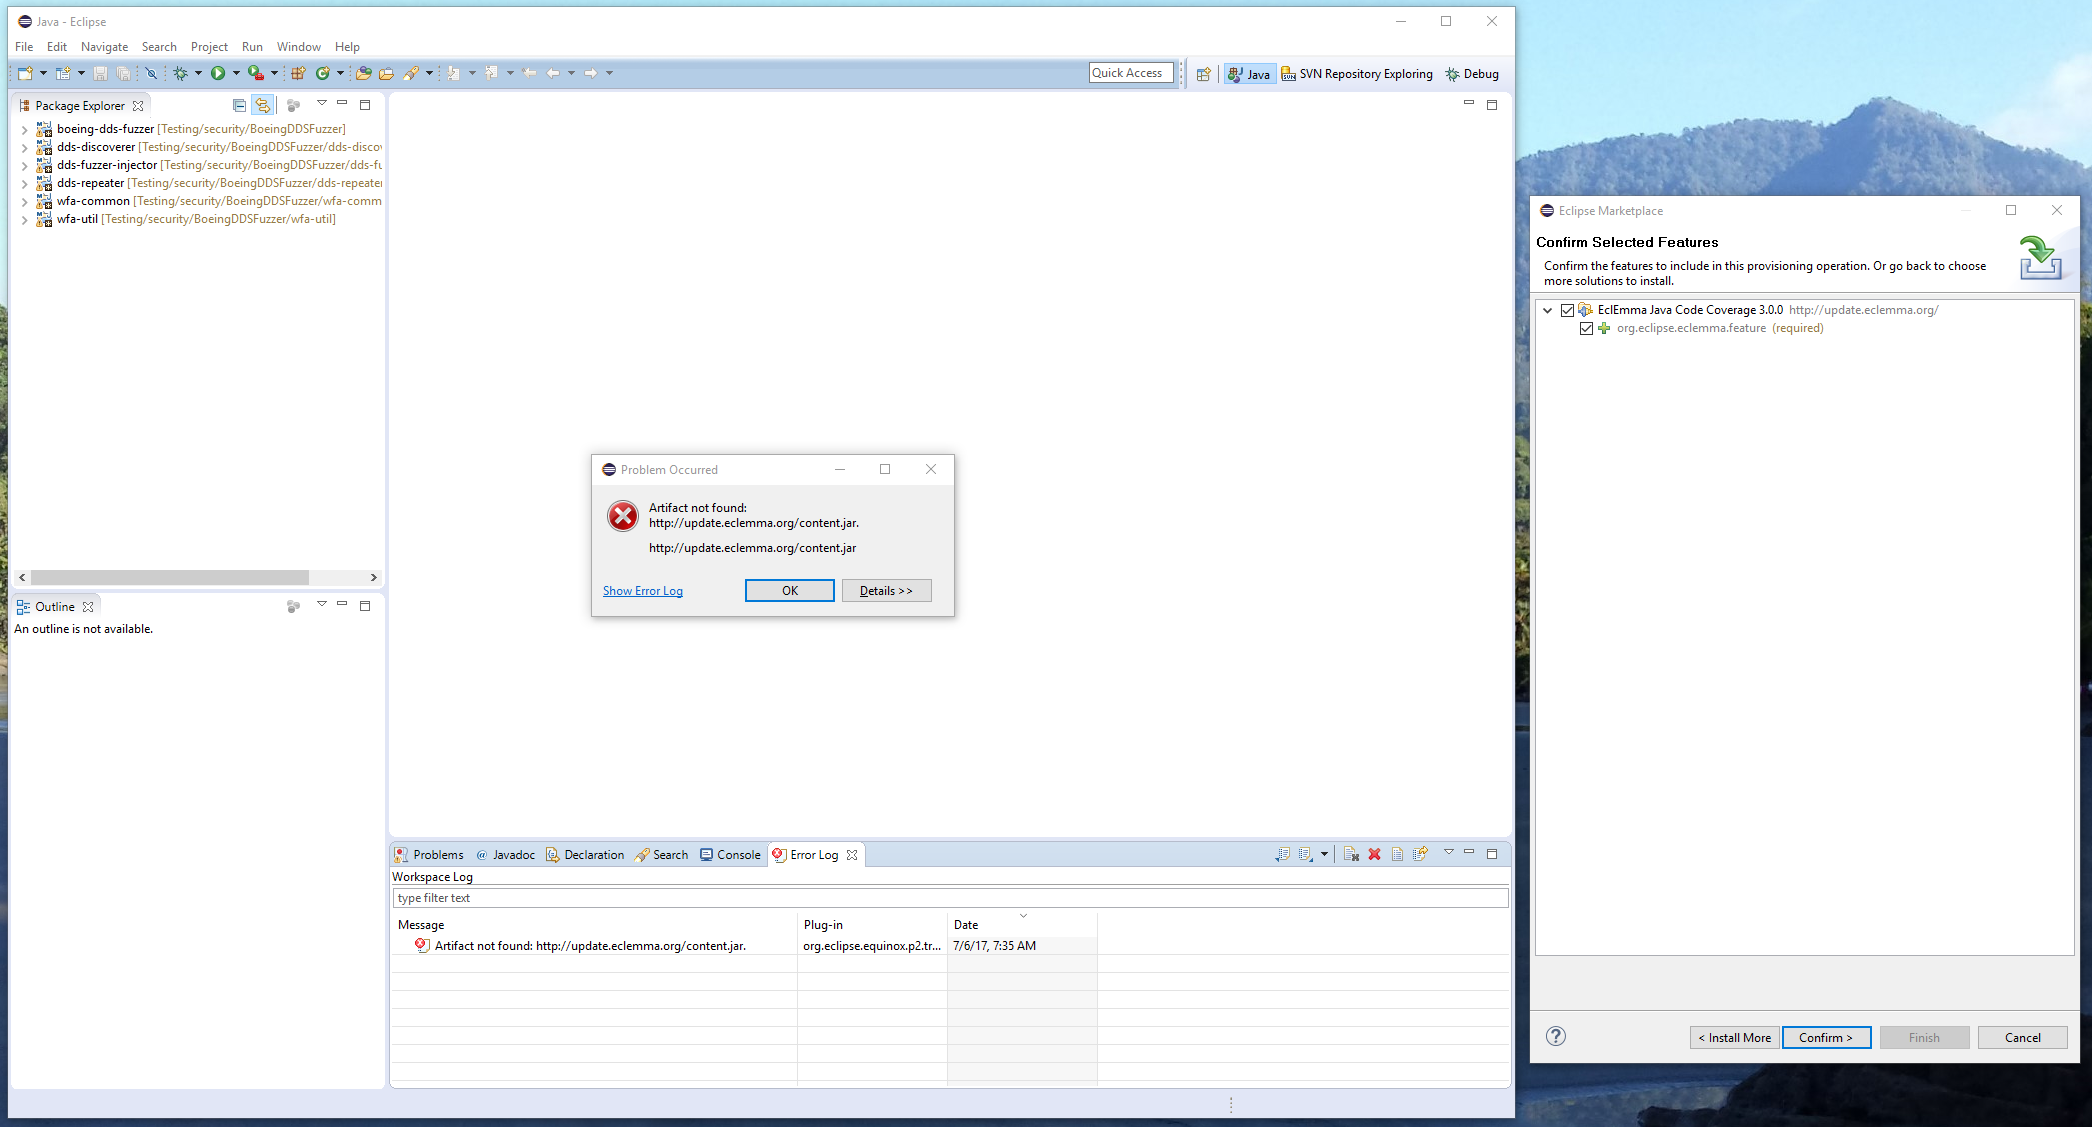Click Package Explorer horizontal scrollbar thumb
Viewport: 2092px width, 1127px height.
pos(170,578)
